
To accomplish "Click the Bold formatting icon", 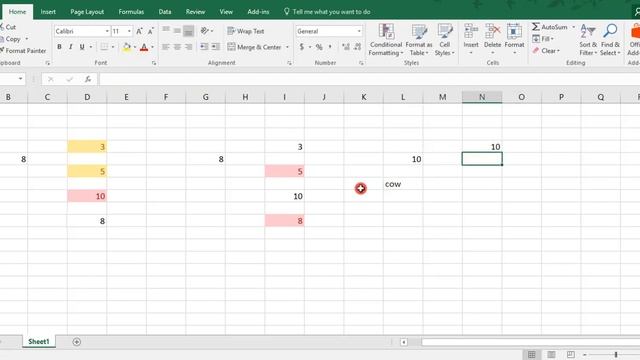I will (x=59, y=47).
